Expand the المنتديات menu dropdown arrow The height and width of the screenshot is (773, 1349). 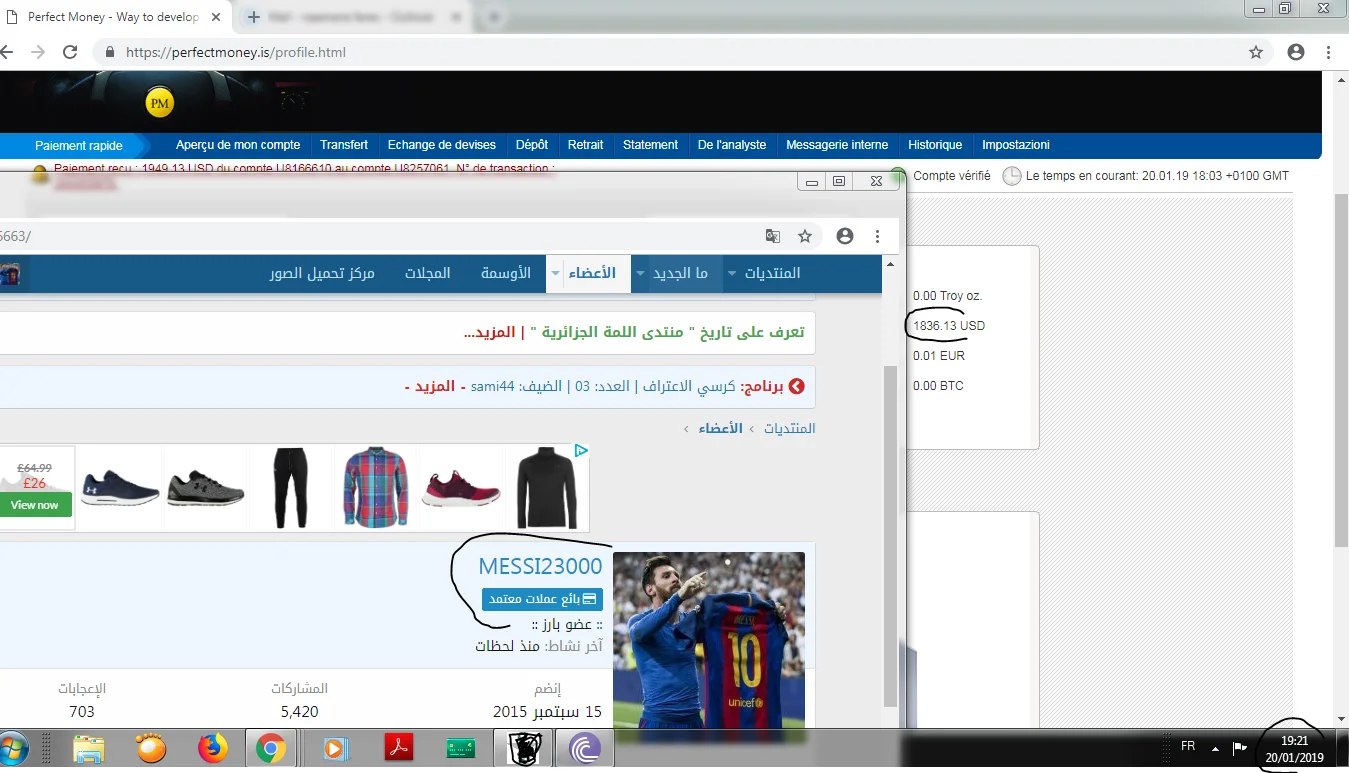732,273
